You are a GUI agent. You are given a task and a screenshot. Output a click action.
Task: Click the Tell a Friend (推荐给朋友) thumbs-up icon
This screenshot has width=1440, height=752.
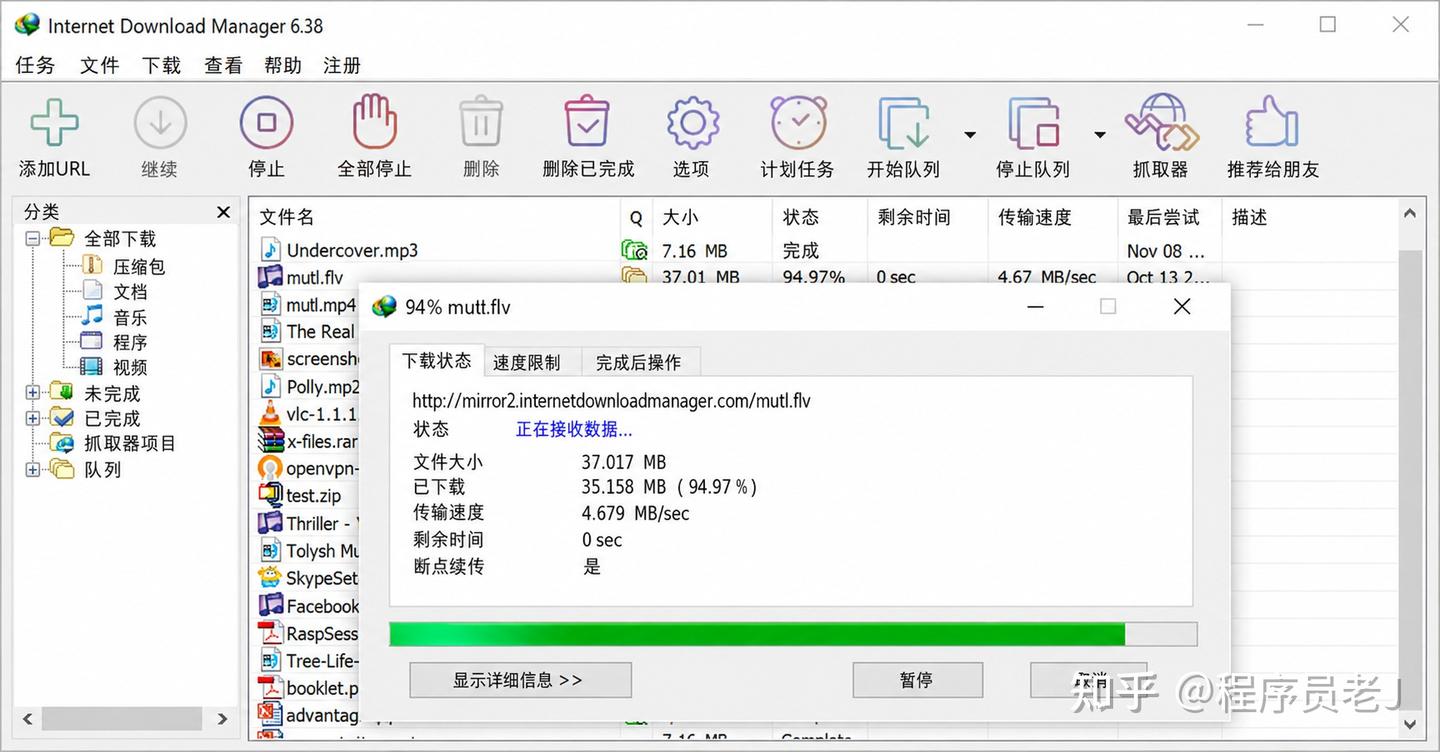(x=1272, y=123)
